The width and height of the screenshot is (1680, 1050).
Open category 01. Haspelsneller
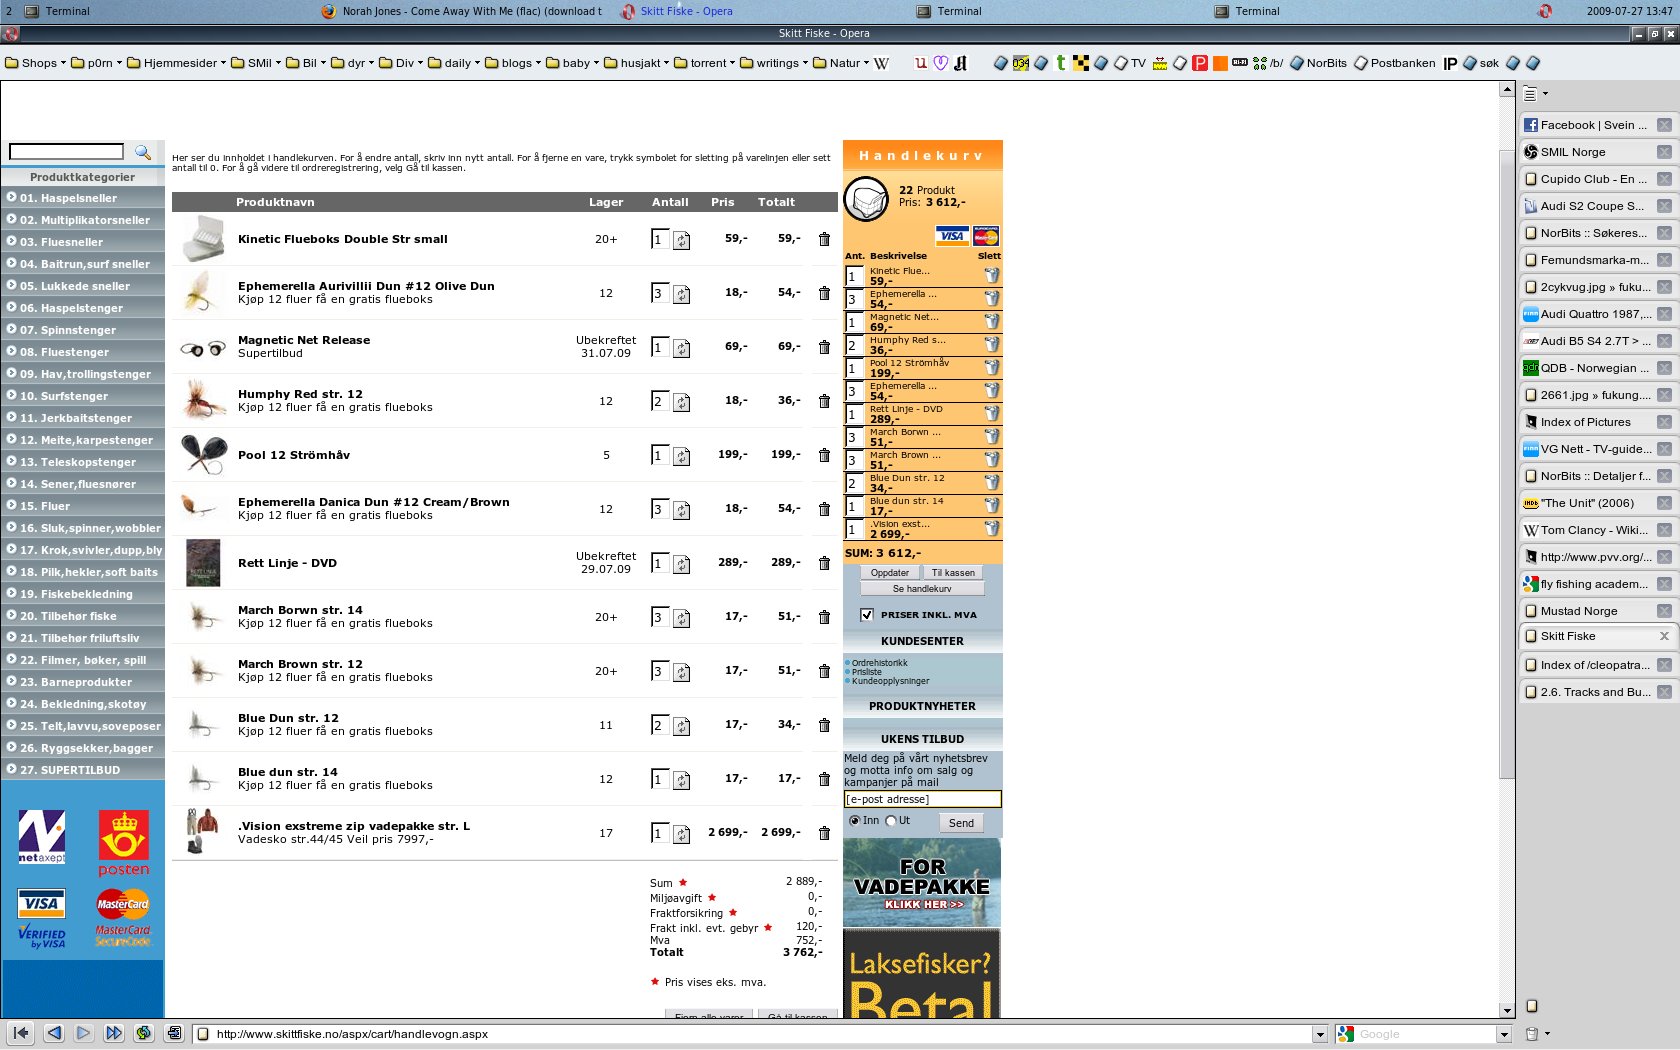tap(83, 198)
